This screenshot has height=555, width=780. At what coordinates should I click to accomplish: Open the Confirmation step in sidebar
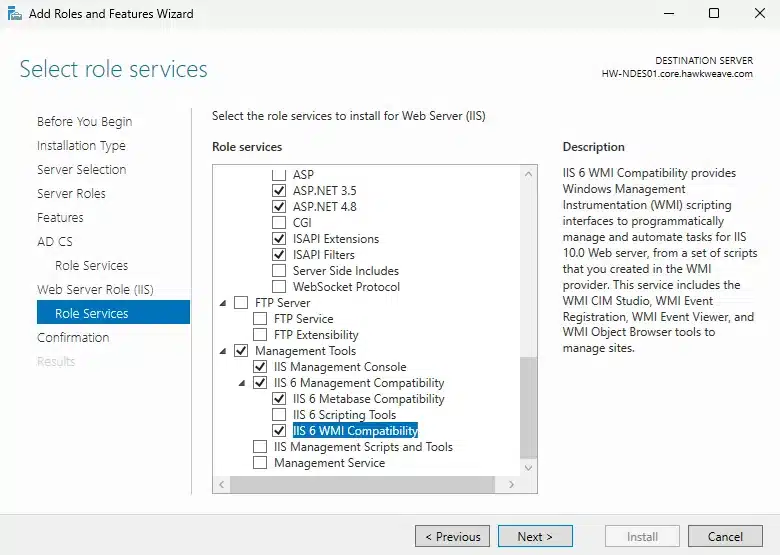[73, 337]
